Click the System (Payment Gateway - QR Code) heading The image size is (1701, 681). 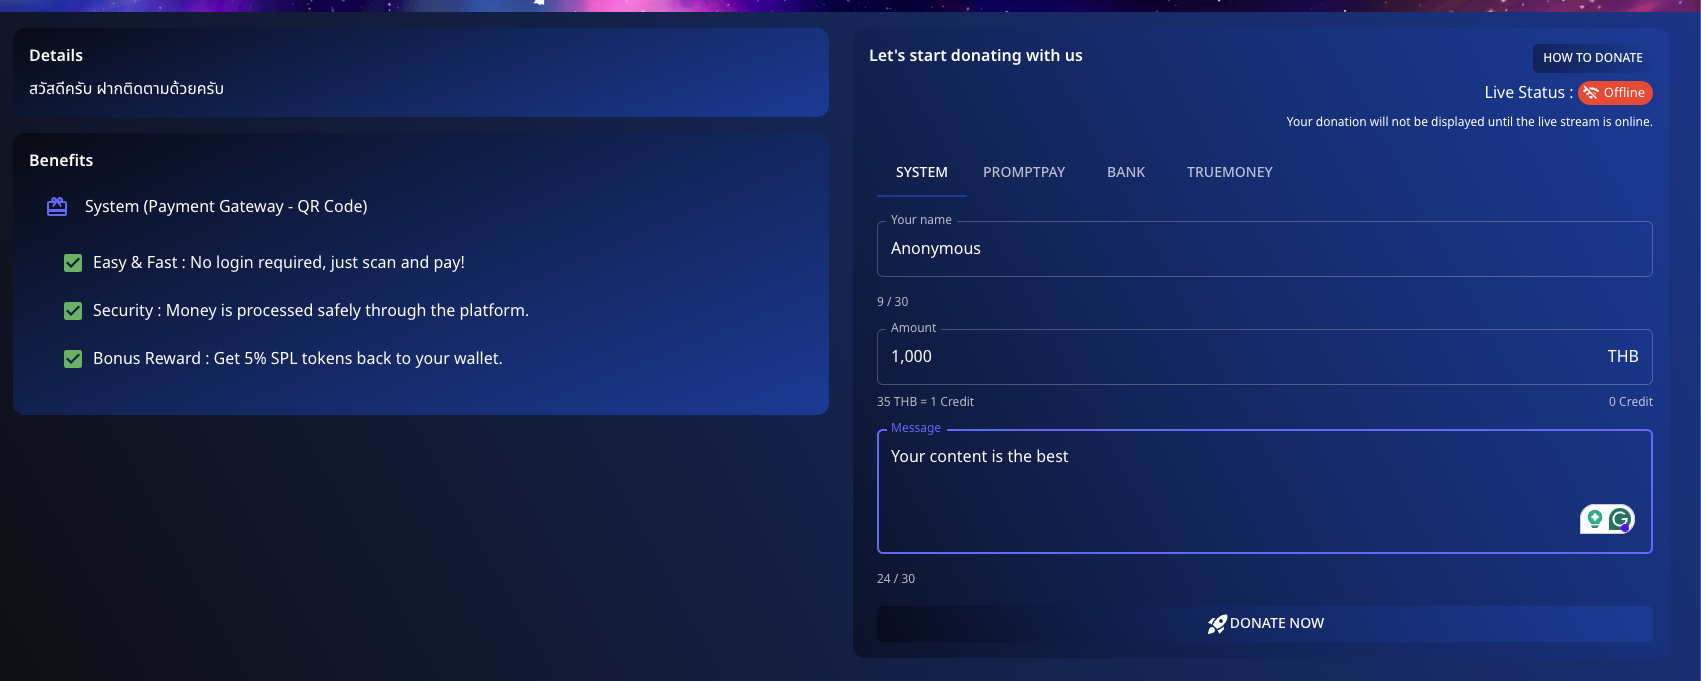click(226, 206)
